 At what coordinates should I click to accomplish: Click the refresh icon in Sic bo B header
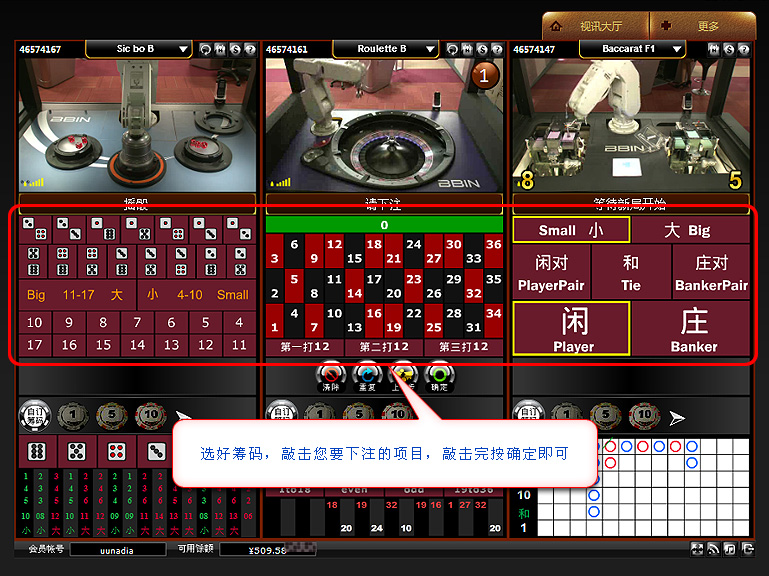click(206, 49)
